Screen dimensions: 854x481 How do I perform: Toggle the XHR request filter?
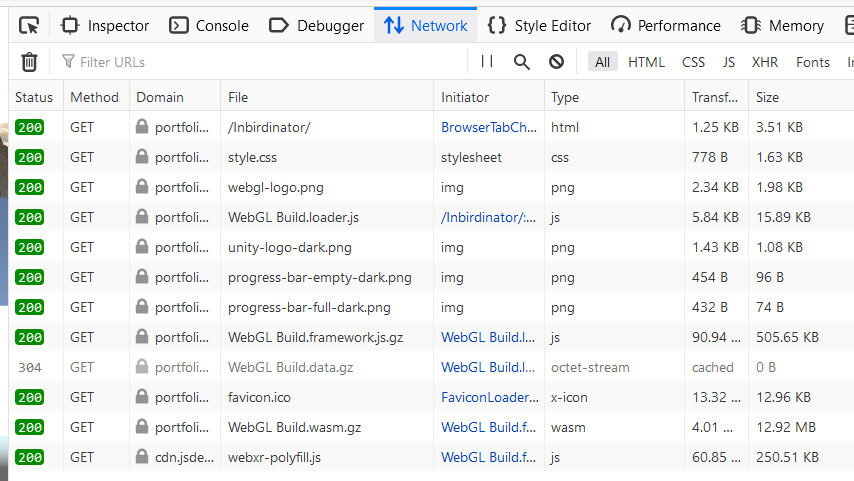click(x=765, y=62)
